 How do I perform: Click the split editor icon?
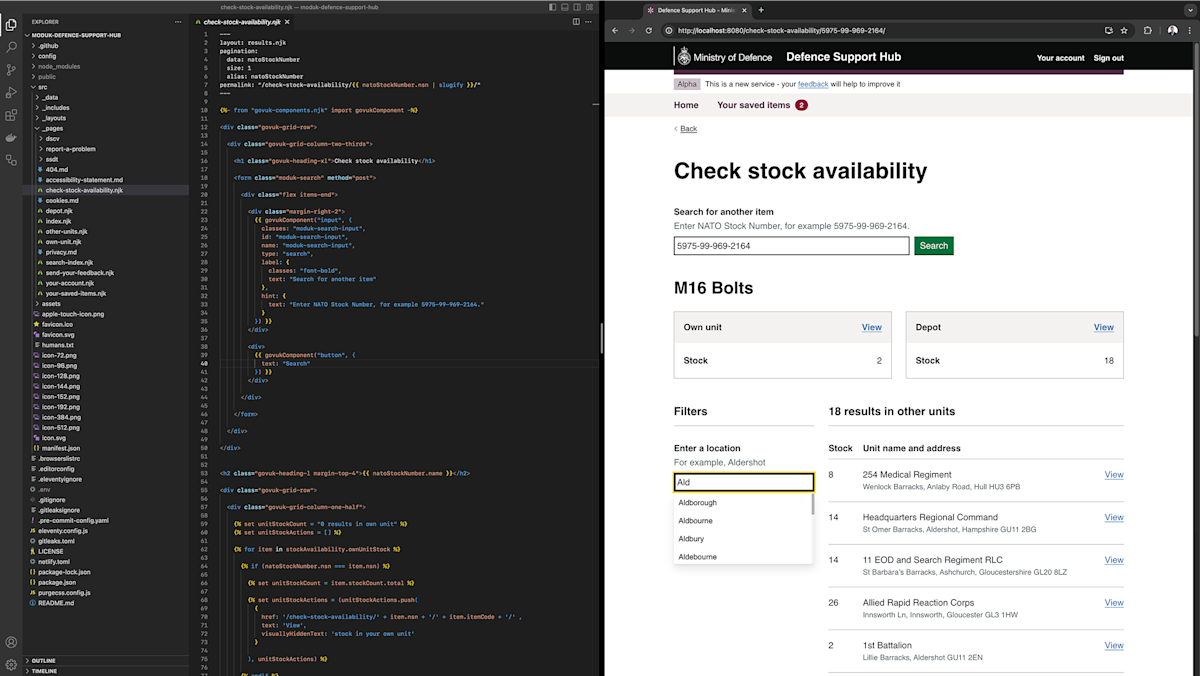576,21
